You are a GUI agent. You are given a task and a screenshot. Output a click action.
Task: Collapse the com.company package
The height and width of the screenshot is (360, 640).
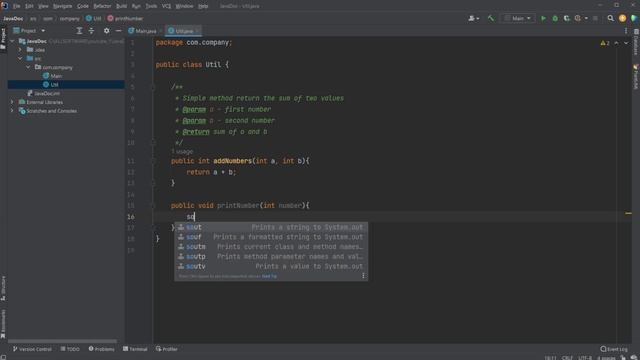pyautogui.click(x=28, y=67)
